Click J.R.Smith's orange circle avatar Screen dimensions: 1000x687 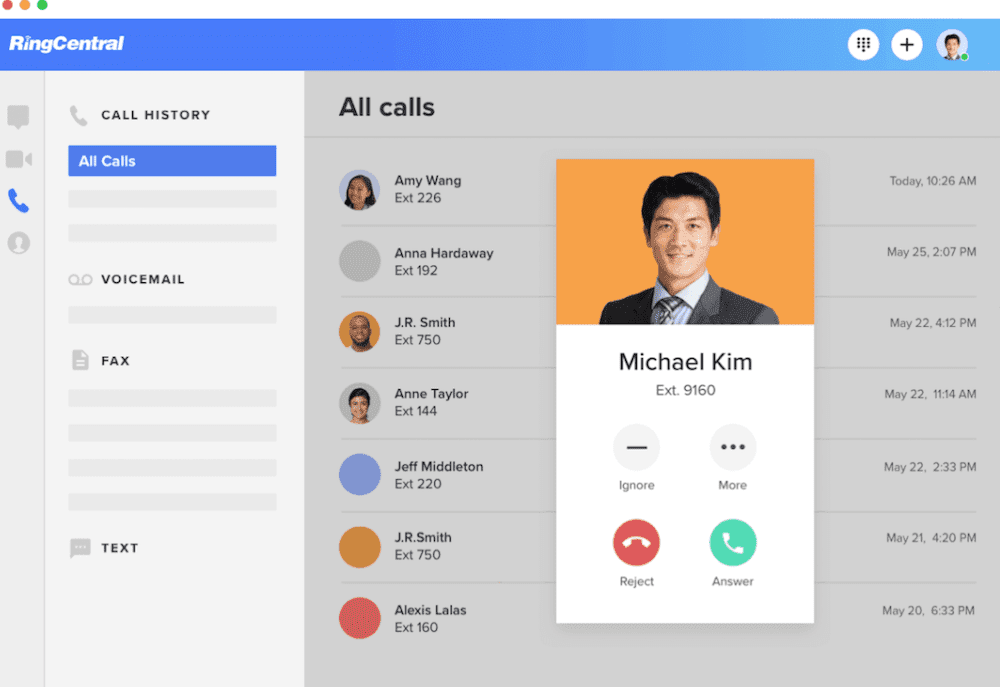pyautogui.click(x=360, y=547)
